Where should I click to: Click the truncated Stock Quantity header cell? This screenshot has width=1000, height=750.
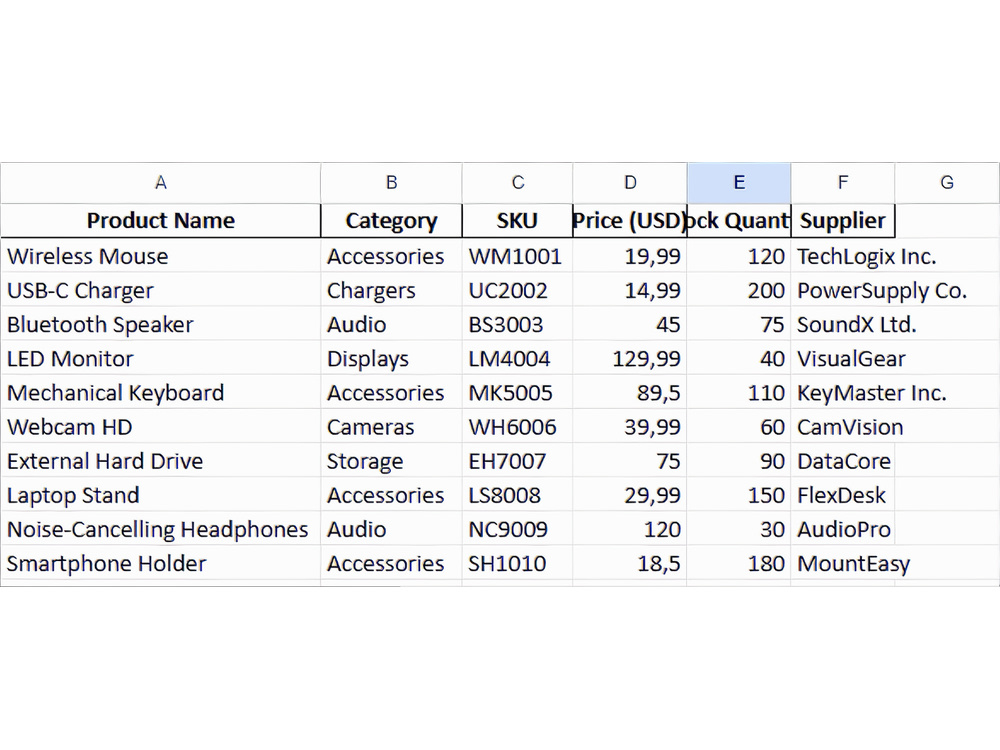coord(739,221)
